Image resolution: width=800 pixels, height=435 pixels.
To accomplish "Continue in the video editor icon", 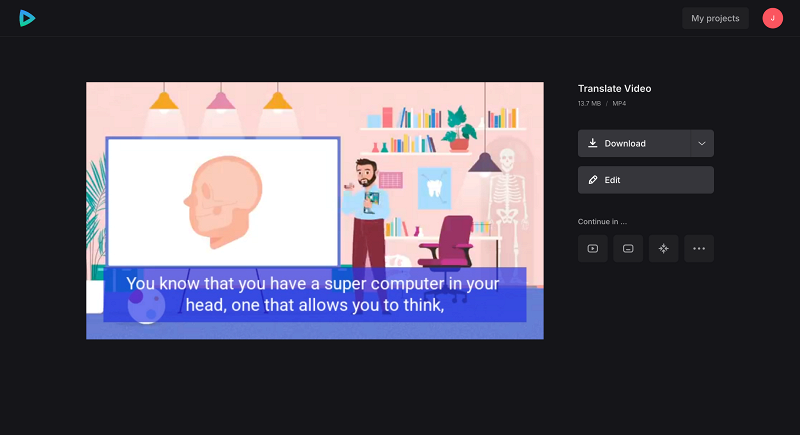I will click(593, 248).
